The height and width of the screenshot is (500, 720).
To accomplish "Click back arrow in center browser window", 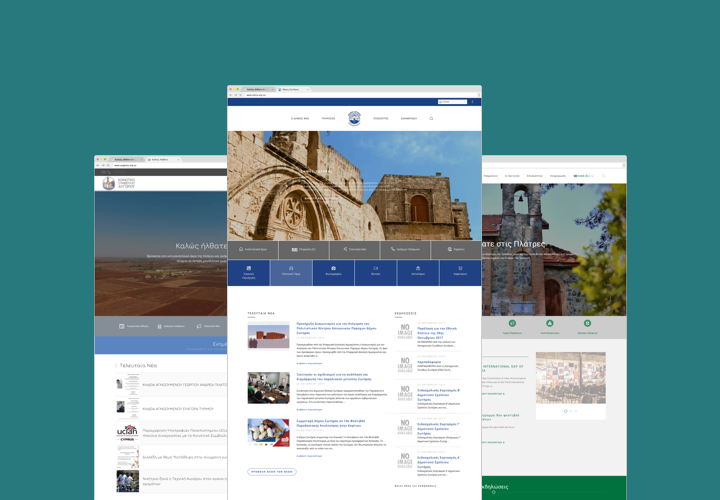I will [x=231, y=95].
